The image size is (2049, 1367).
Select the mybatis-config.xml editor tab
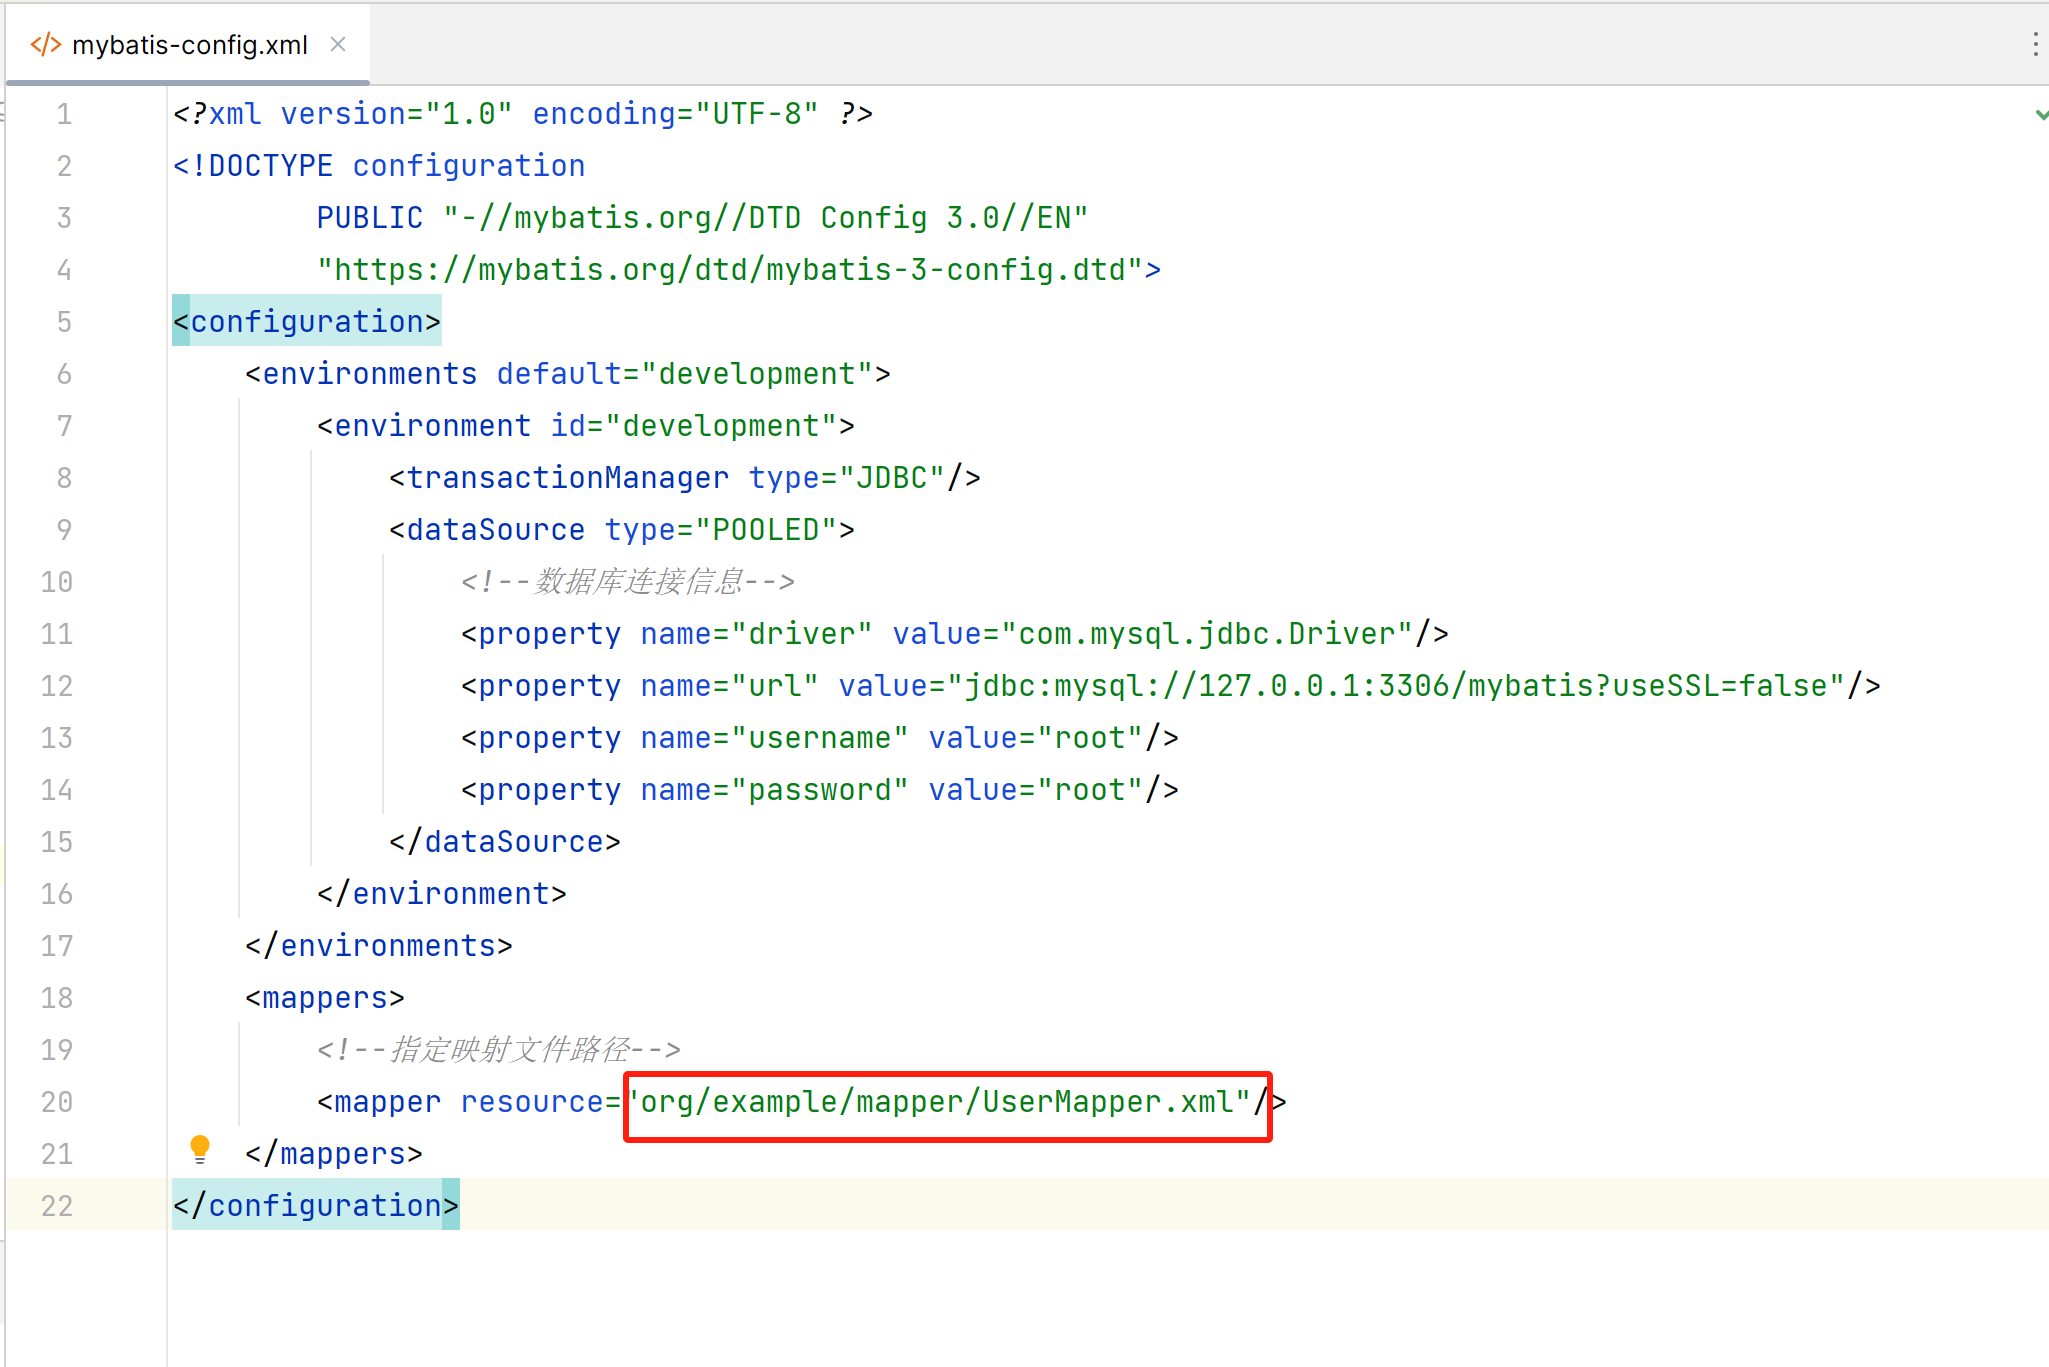190,45
